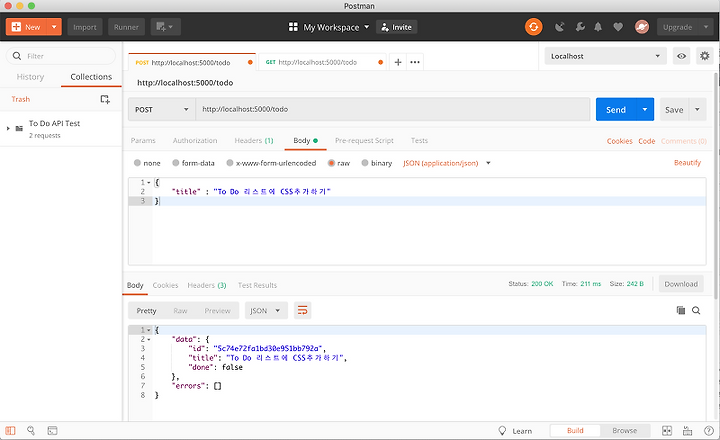Select x-www-form-urlencoded radio button
This screenshot has height=440, width=720.
point(230,163)
